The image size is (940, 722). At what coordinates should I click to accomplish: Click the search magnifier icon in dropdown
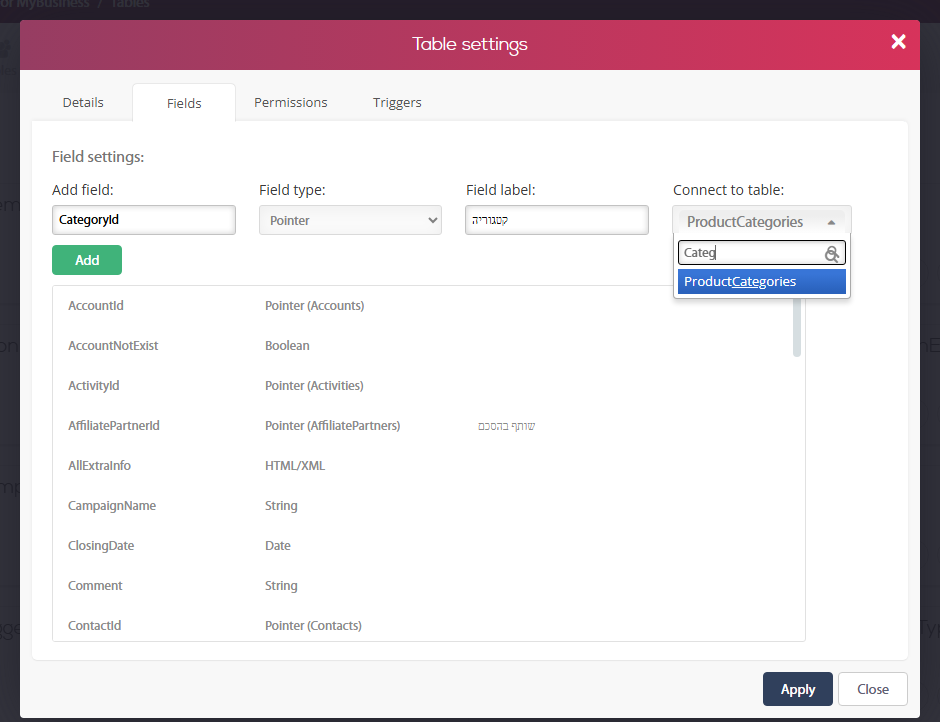[x=831, y=254]
